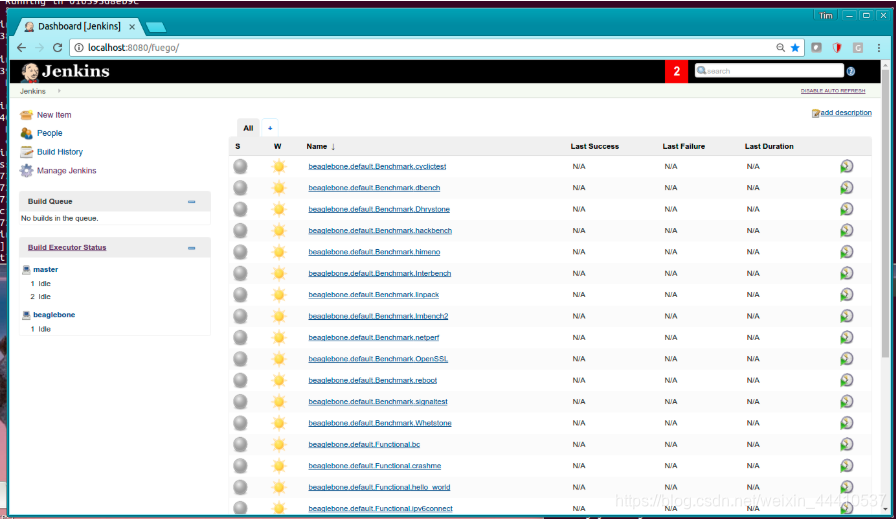Open beaglebone.default.Benchmark.himeno job
This screenshot has height=519, width=896.
(374, 251)
